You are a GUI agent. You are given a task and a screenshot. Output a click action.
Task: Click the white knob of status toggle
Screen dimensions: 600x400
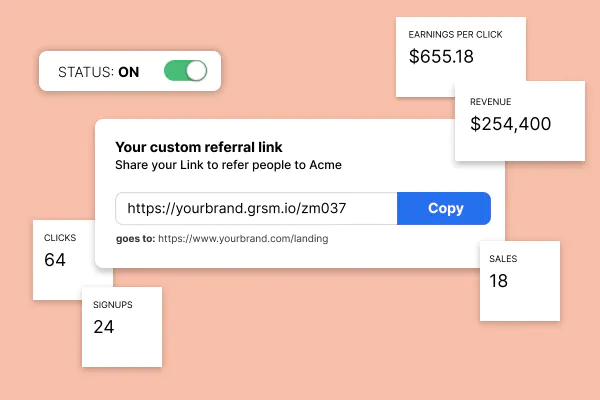pyautogui.click(x=196, y=71)
